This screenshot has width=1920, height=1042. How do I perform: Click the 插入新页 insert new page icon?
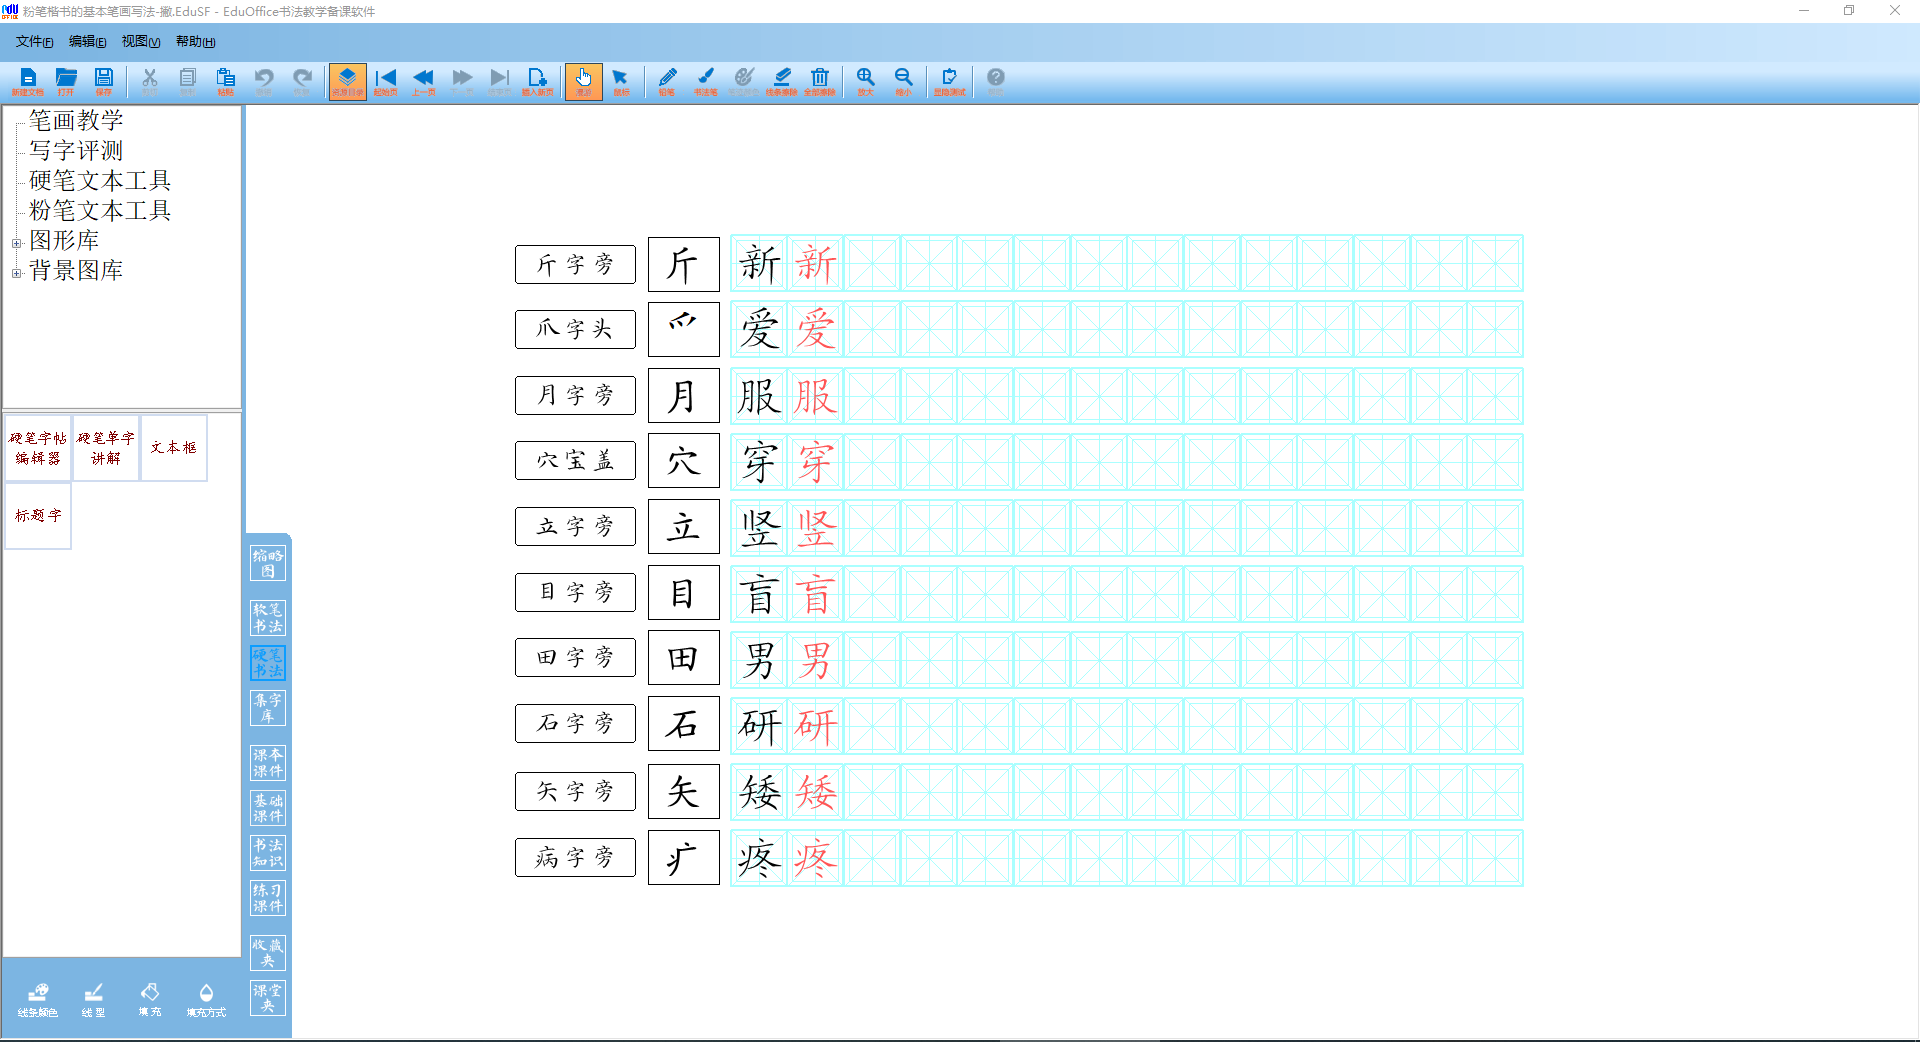tap(538, 80)
